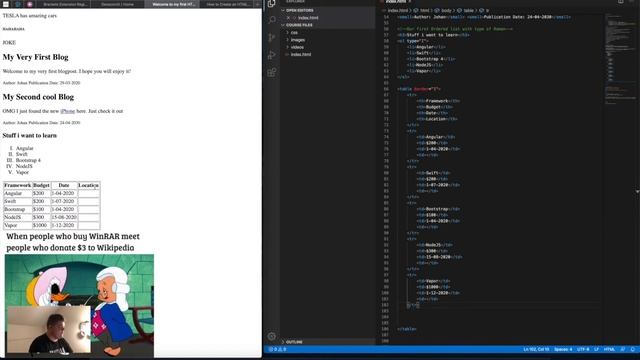The width and height of the screenshot is (640, 360).
Task: Open a new browser tab with the plus button
Action: [x=257, y=4]
